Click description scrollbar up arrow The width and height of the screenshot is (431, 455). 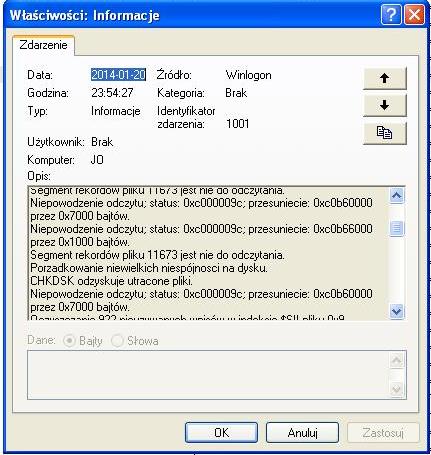(x=397, y=195)
